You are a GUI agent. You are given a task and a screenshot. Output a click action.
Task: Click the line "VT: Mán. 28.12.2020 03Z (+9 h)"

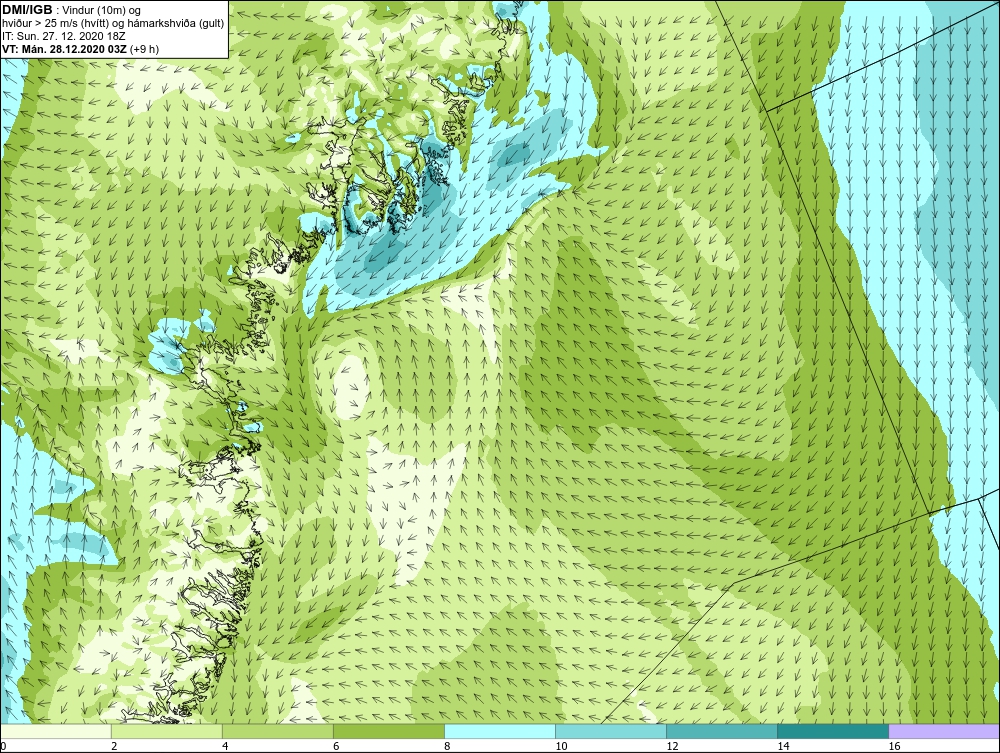[80, 48]
